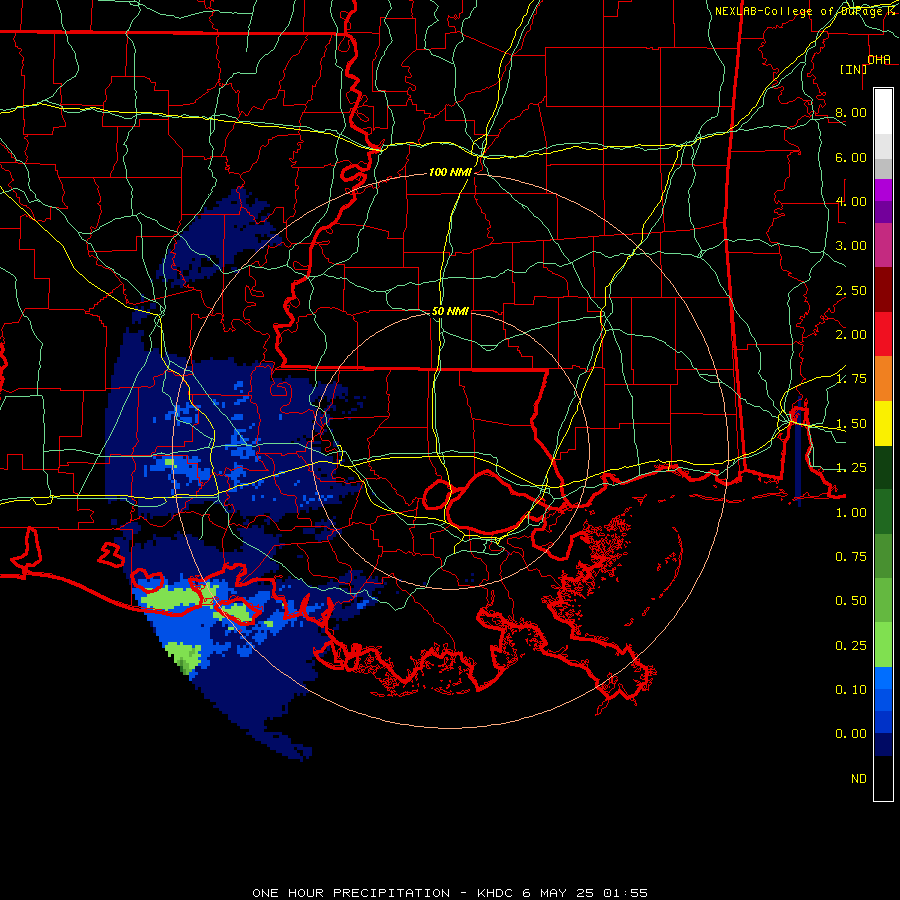The width and height of the screenshot is (900, 900).
Task: Click the 0.25 legend value
Action: (x=851, y=646)
